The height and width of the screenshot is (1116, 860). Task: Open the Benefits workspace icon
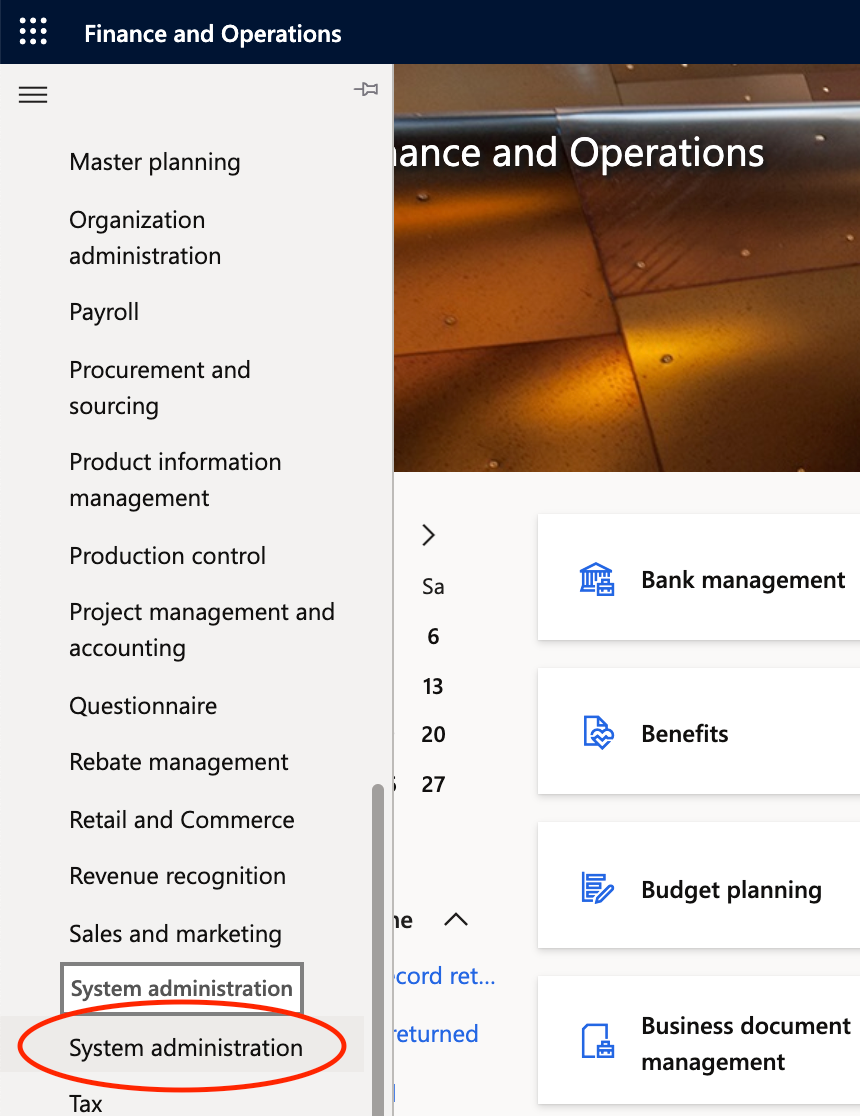coord(597,732)
